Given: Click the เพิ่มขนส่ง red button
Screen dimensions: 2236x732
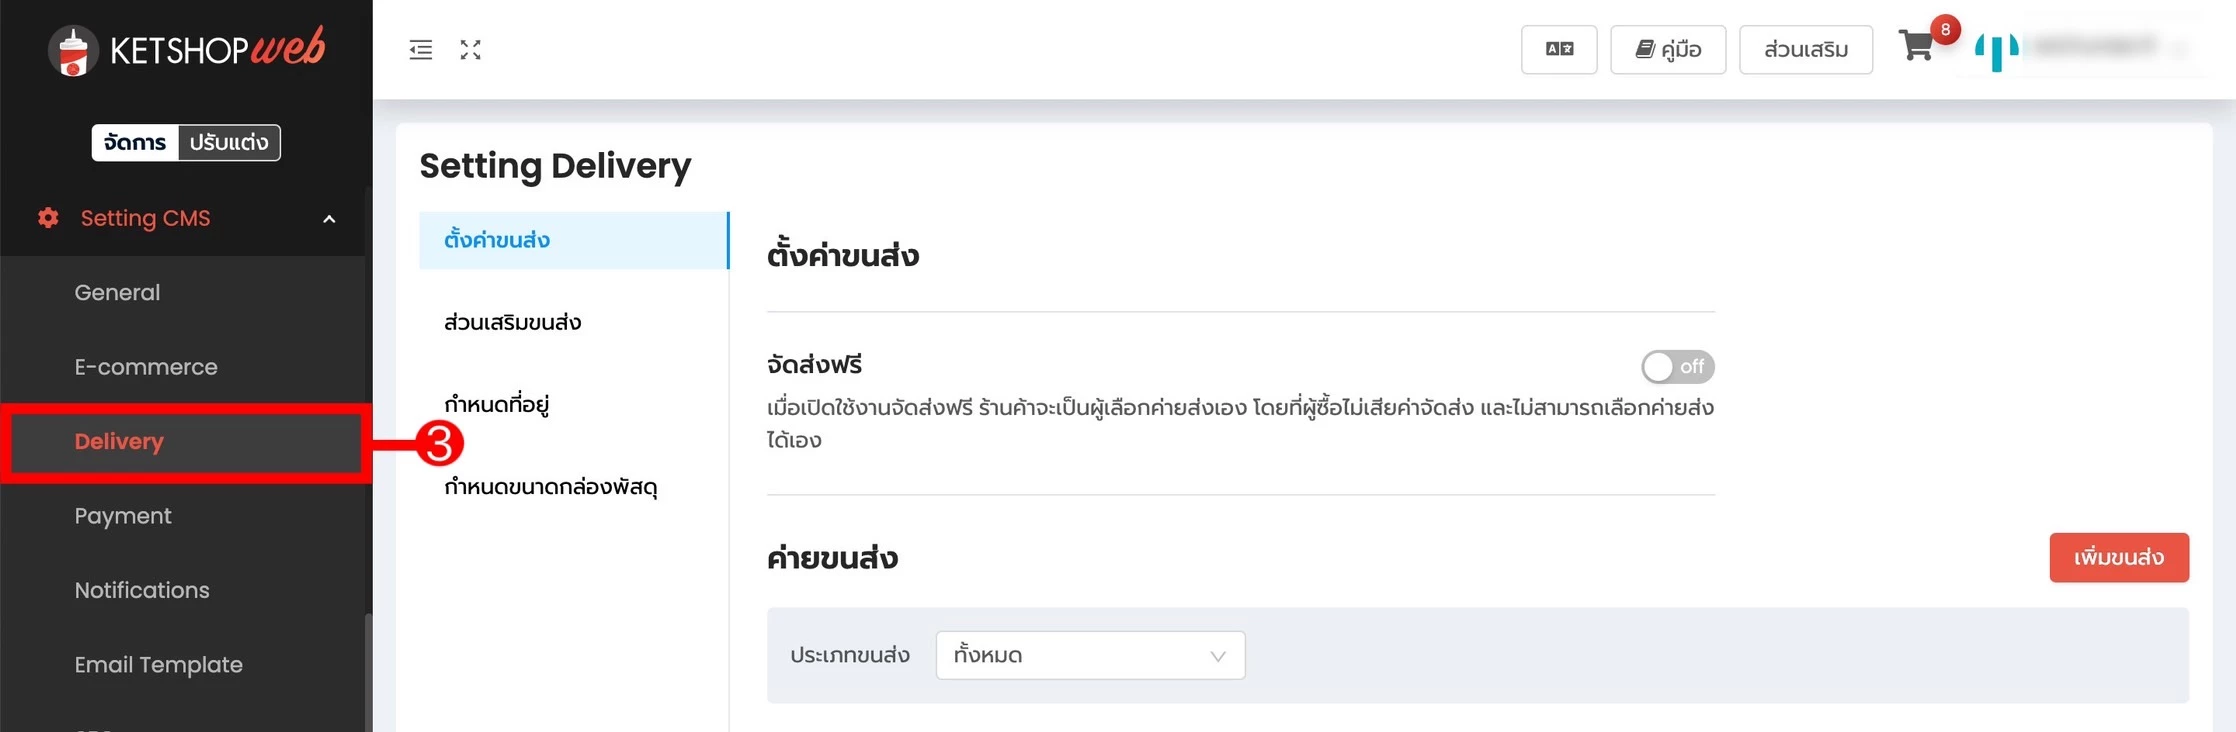Looking at the screenshot, I should coord(2119,558).
